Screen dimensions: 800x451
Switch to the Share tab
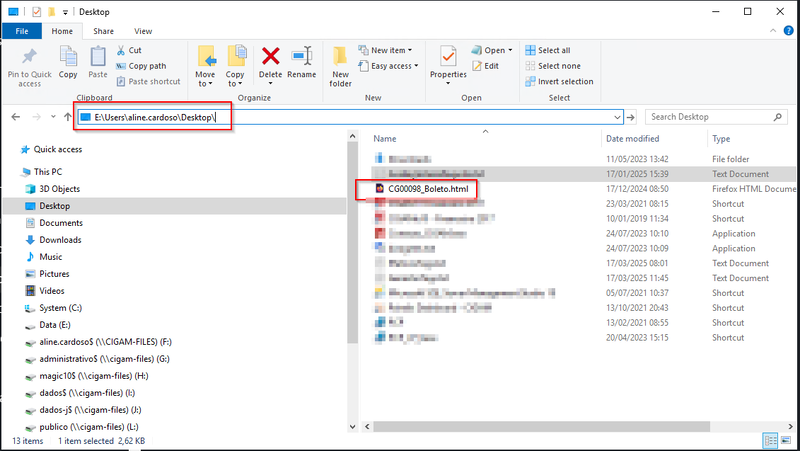click(104, 31)
